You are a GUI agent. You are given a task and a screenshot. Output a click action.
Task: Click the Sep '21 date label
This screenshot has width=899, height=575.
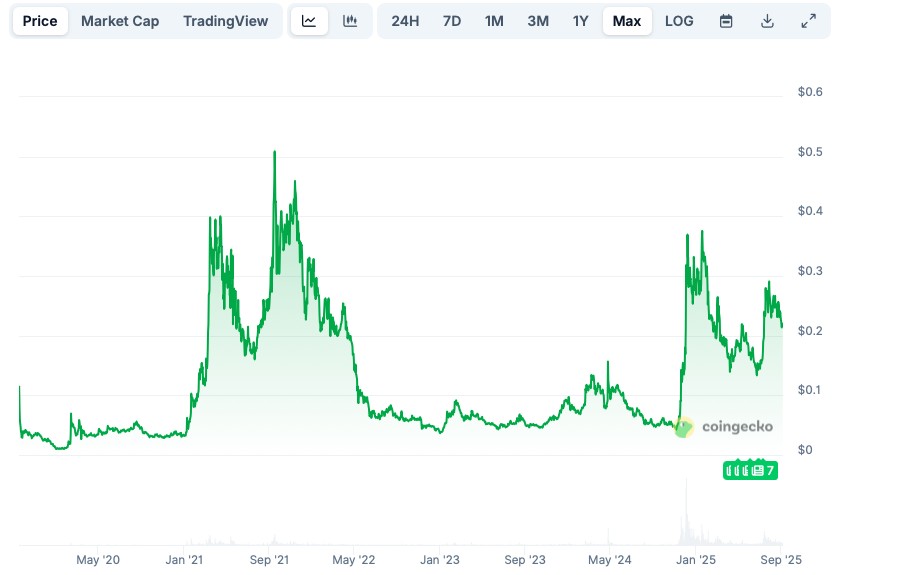click(269, 560)
